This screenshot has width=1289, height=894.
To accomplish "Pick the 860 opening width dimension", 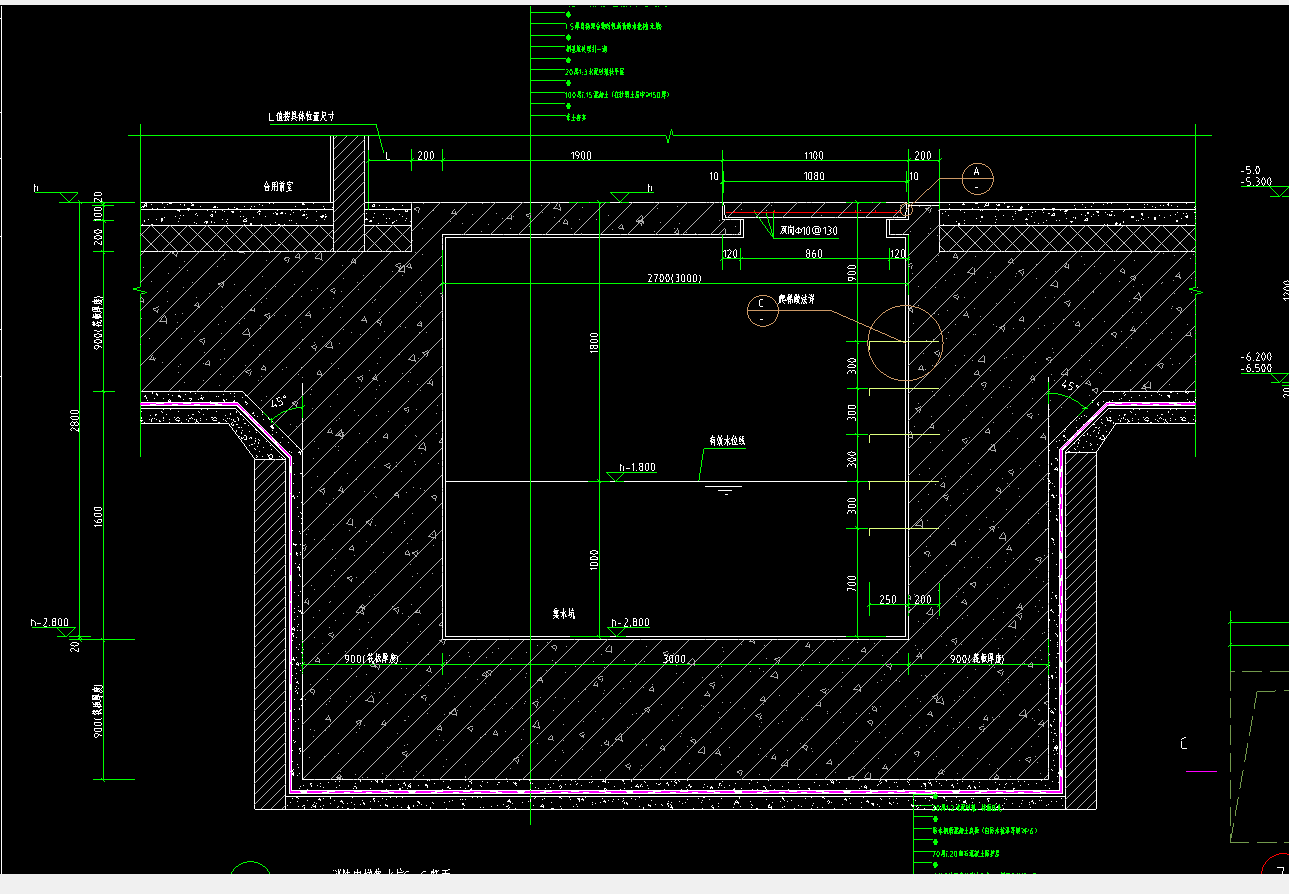I will (813, 254).
